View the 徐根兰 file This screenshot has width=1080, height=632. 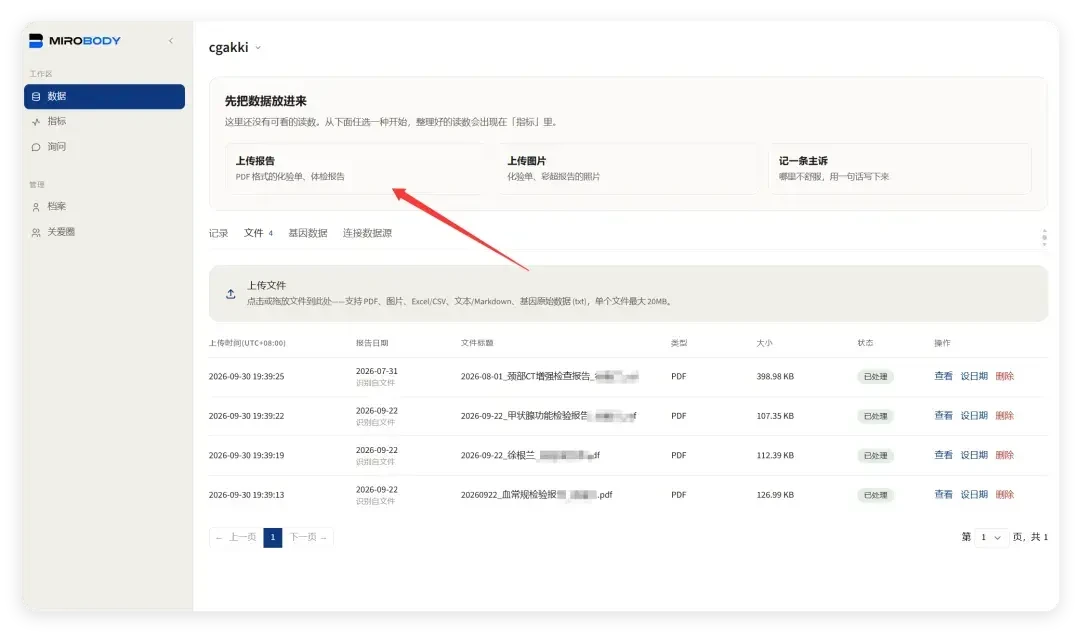click(943, 455)
